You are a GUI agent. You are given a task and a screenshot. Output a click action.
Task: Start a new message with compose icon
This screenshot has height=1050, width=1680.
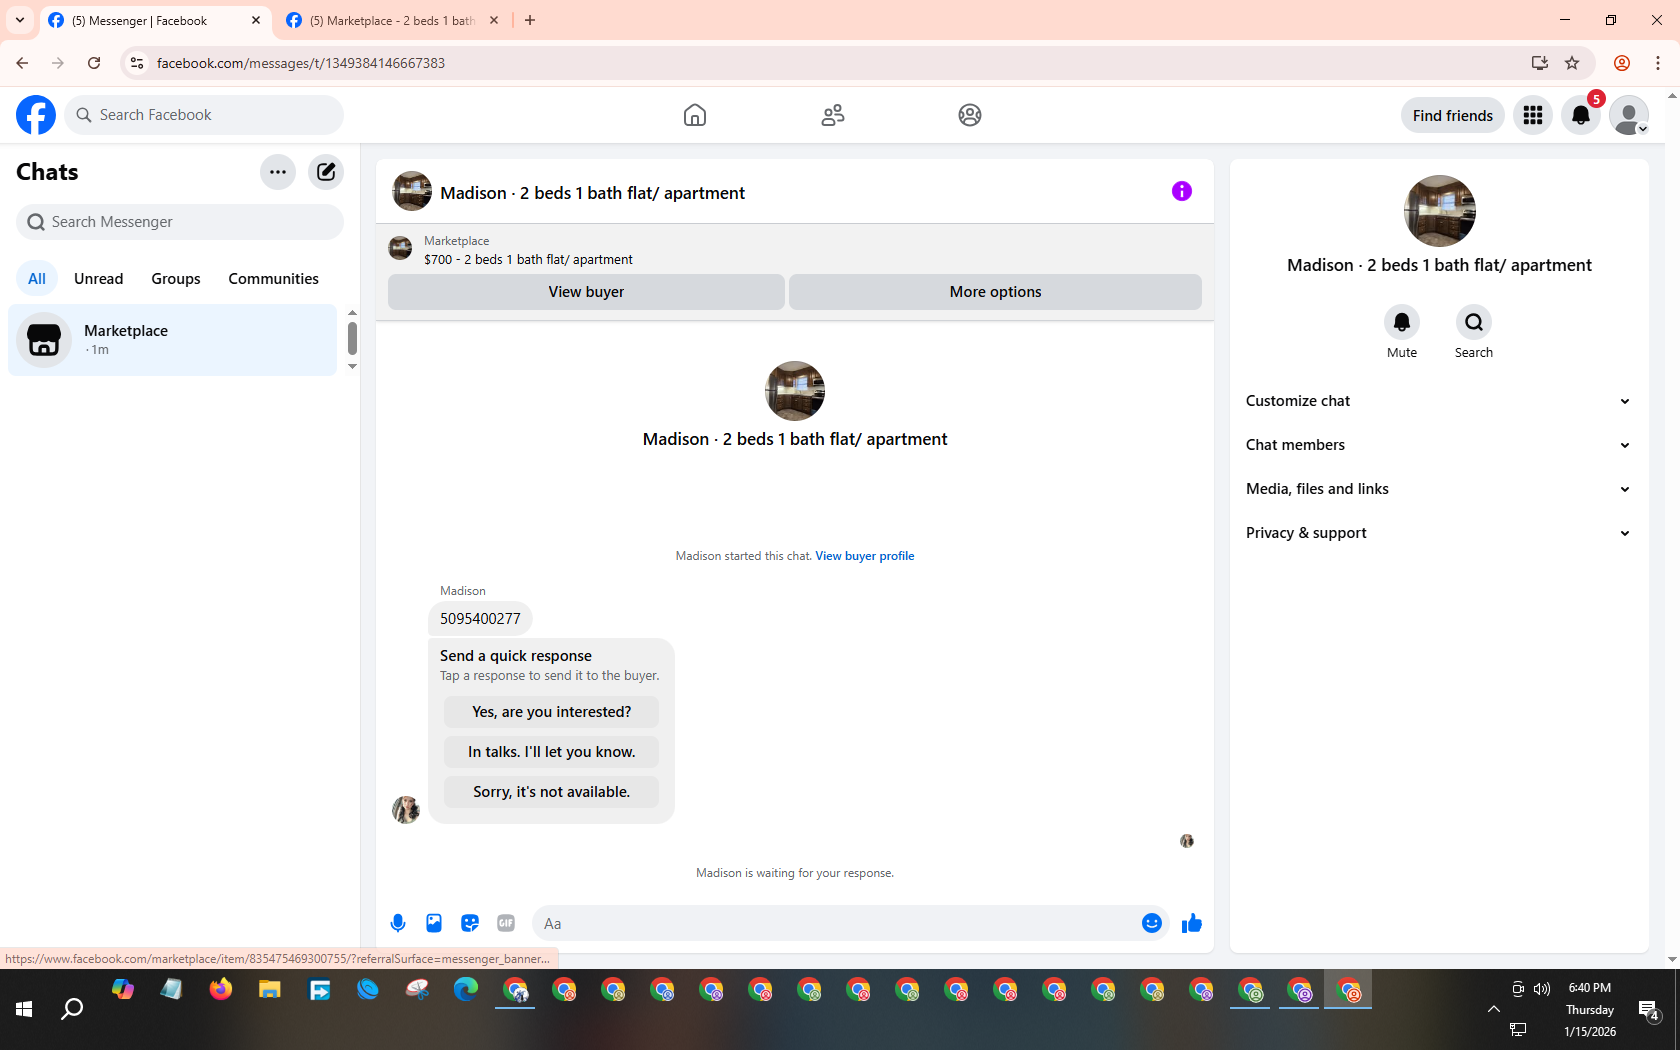[x=326, y=172]
